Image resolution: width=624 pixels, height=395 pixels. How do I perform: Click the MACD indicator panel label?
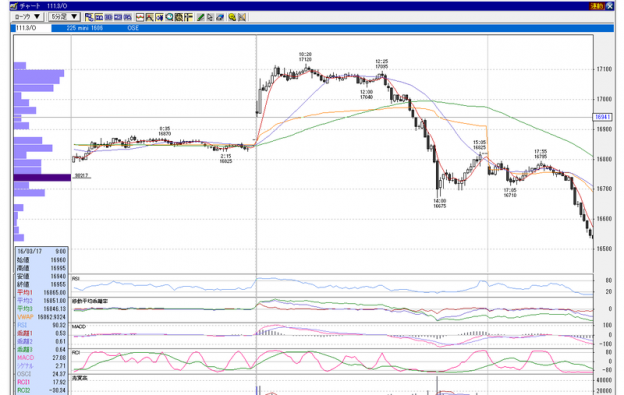point(79,327)
